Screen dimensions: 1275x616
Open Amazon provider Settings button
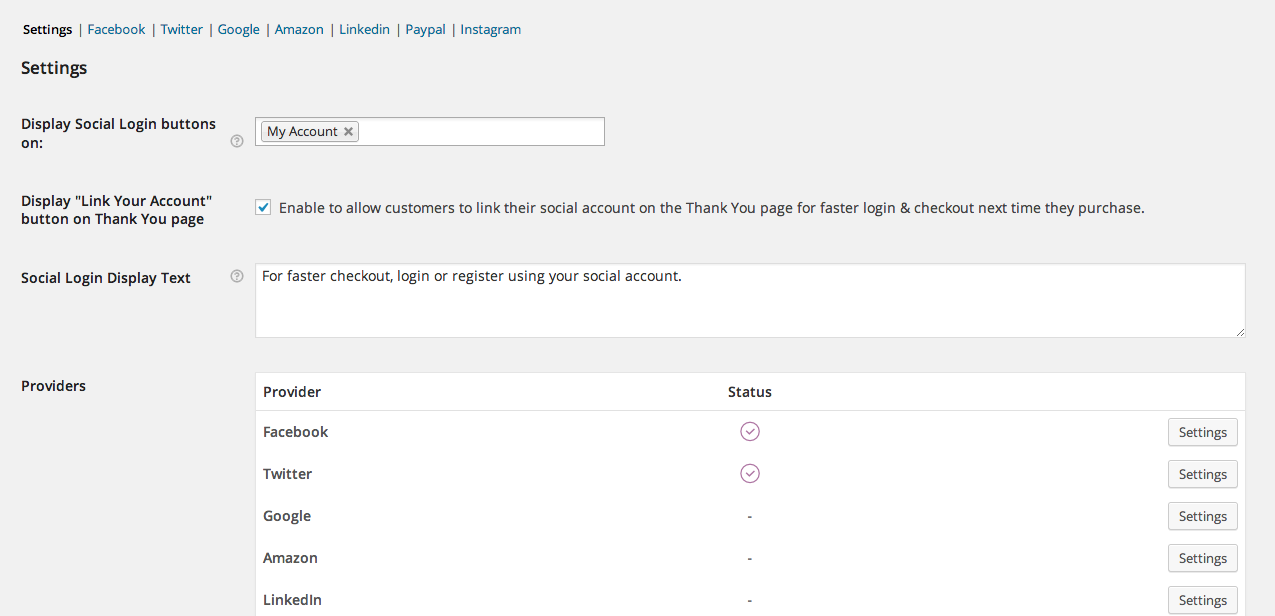[1202, 558]
